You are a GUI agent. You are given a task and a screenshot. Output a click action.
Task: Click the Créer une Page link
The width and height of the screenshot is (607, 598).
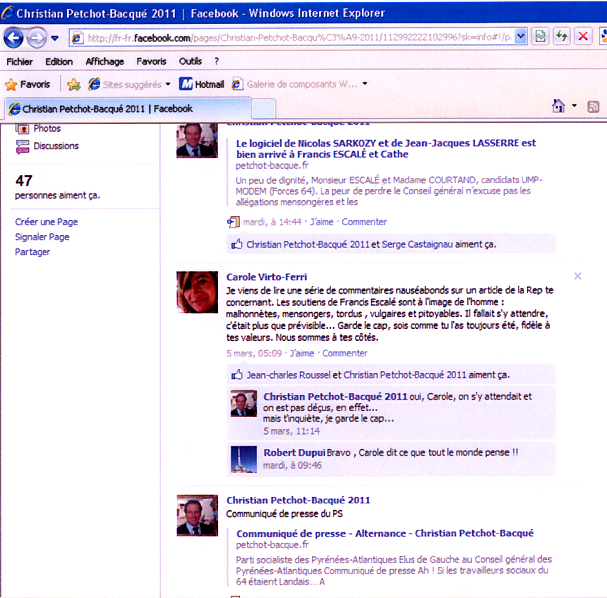[x=46, y=222]
